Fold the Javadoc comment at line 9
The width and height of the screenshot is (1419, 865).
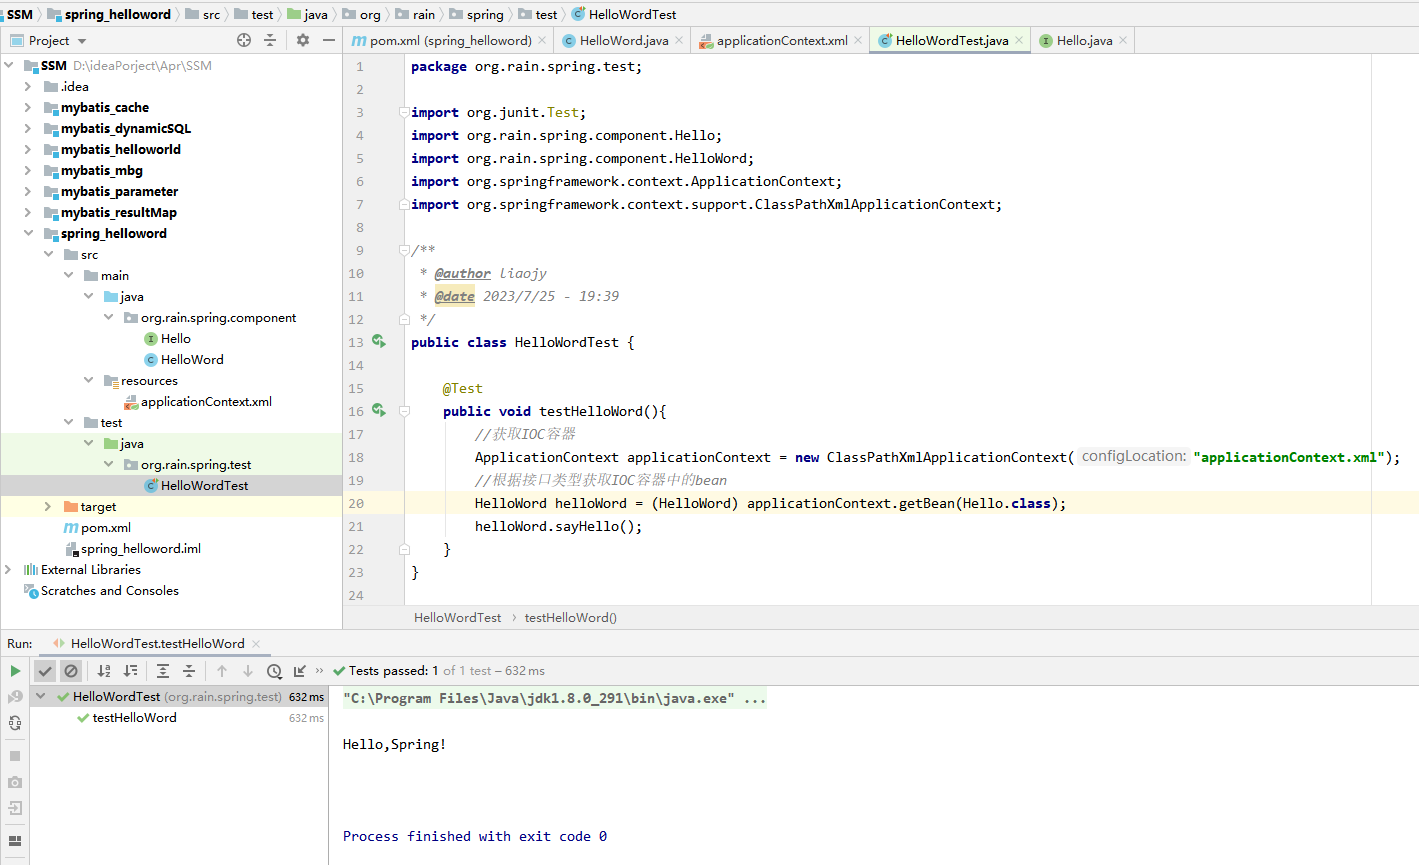404,250
